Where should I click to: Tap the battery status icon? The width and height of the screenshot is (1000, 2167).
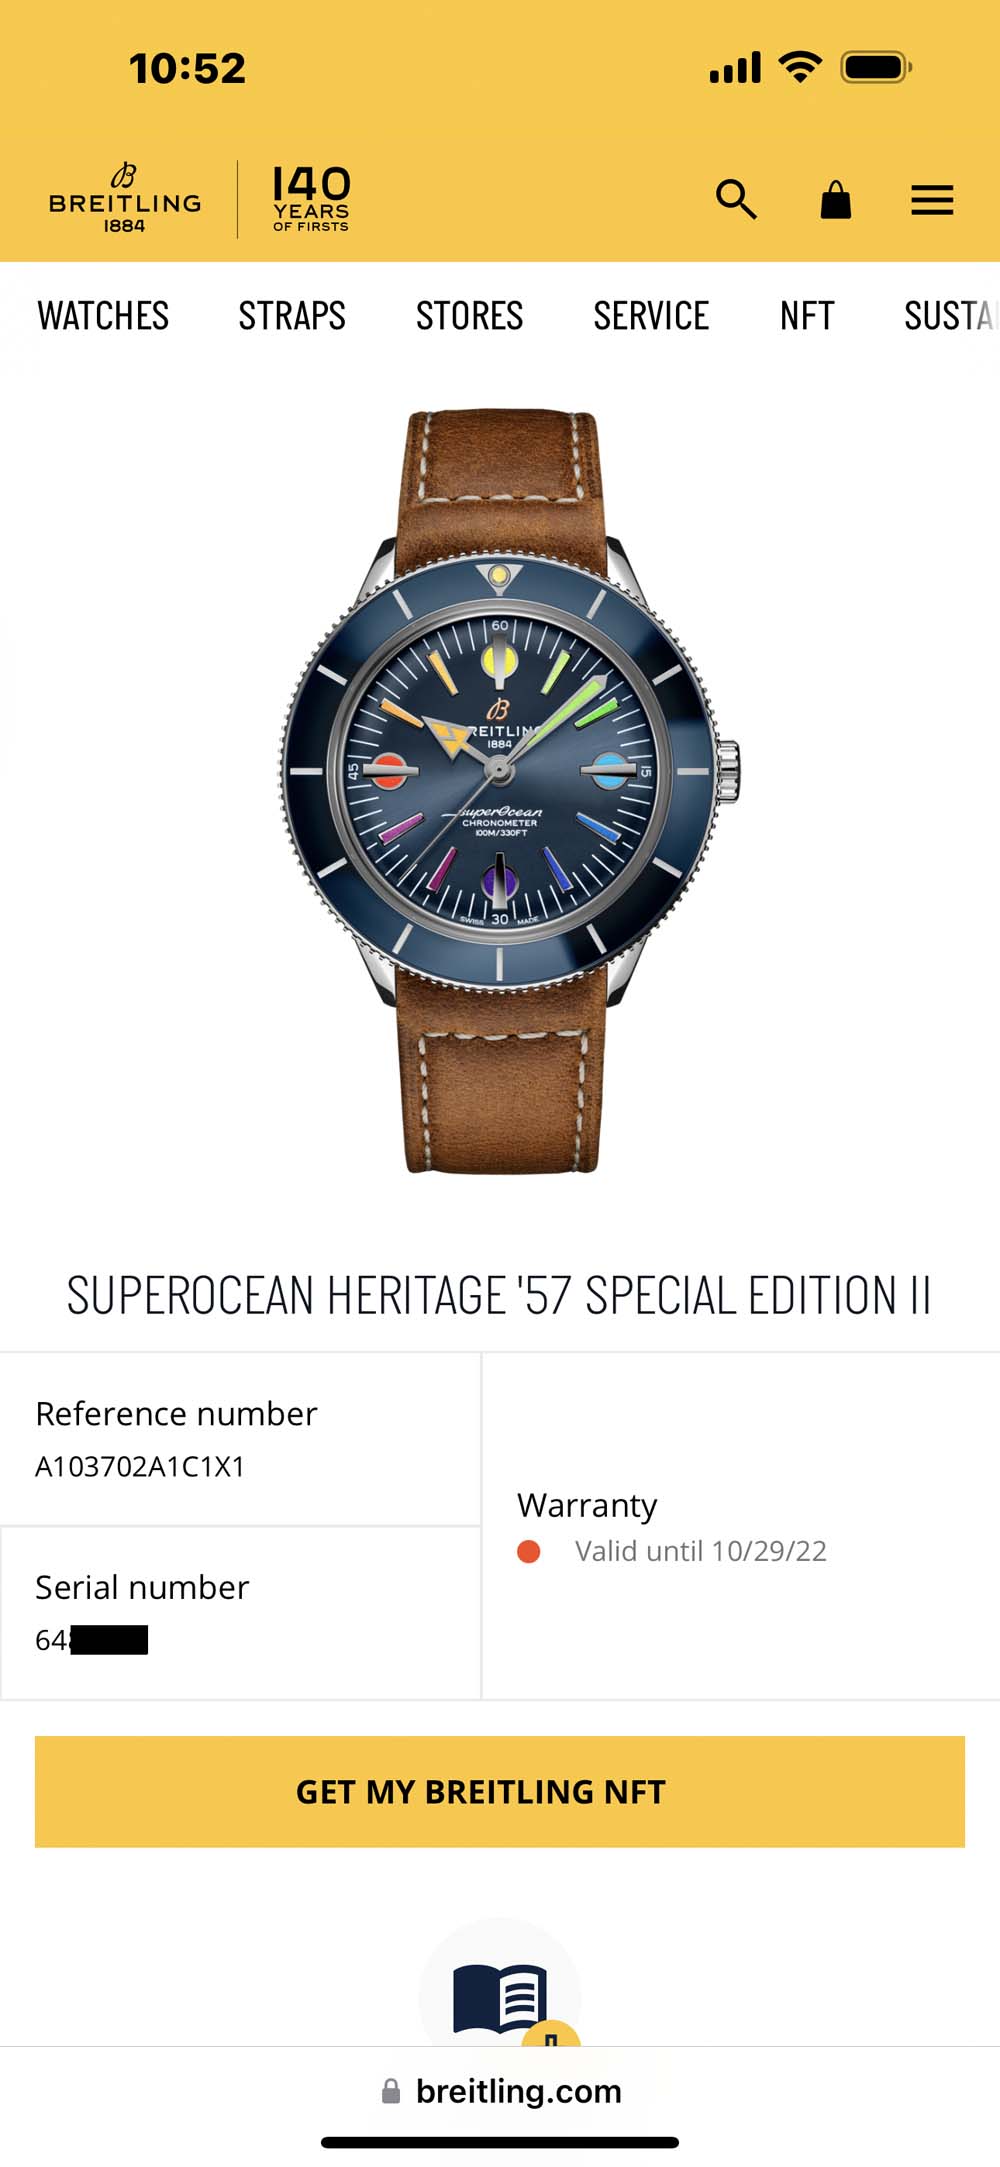point(876,67)
